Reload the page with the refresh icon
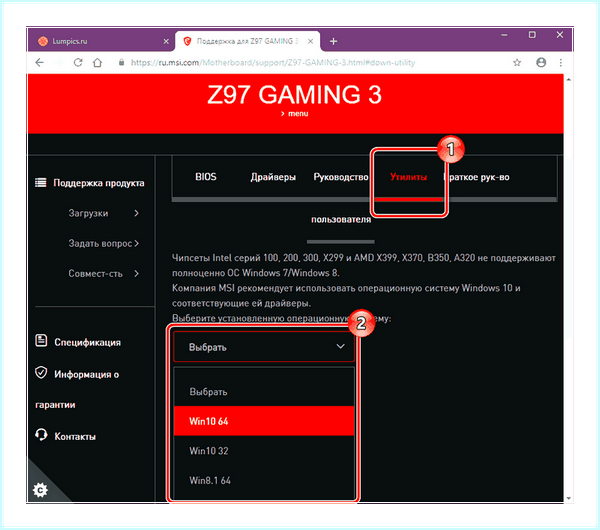 (x=78, y=62)
